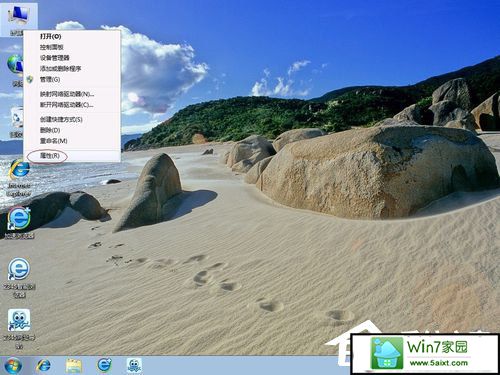Click 管理(G) in the context menu
The height and width of the screenshot is (375, 500).
coord(72,79)
